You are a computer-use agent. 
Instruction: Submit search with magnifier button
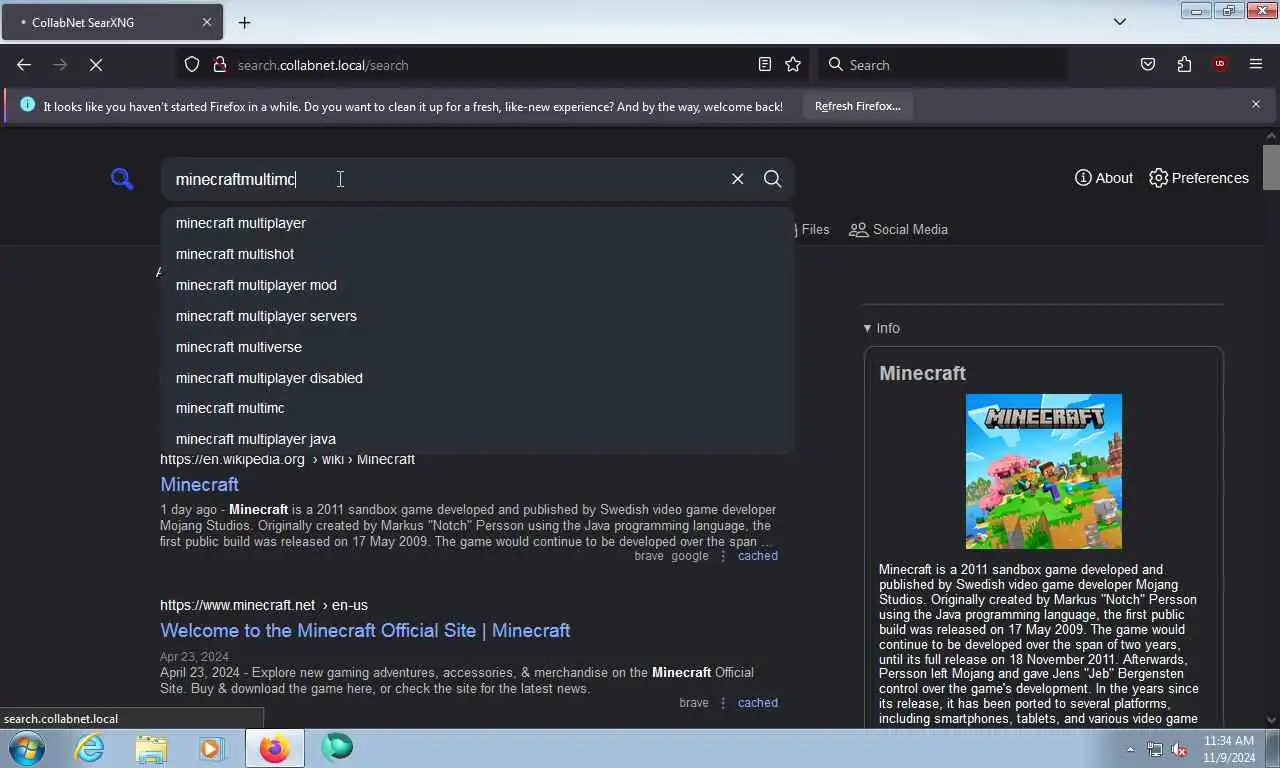coord(772,179)
